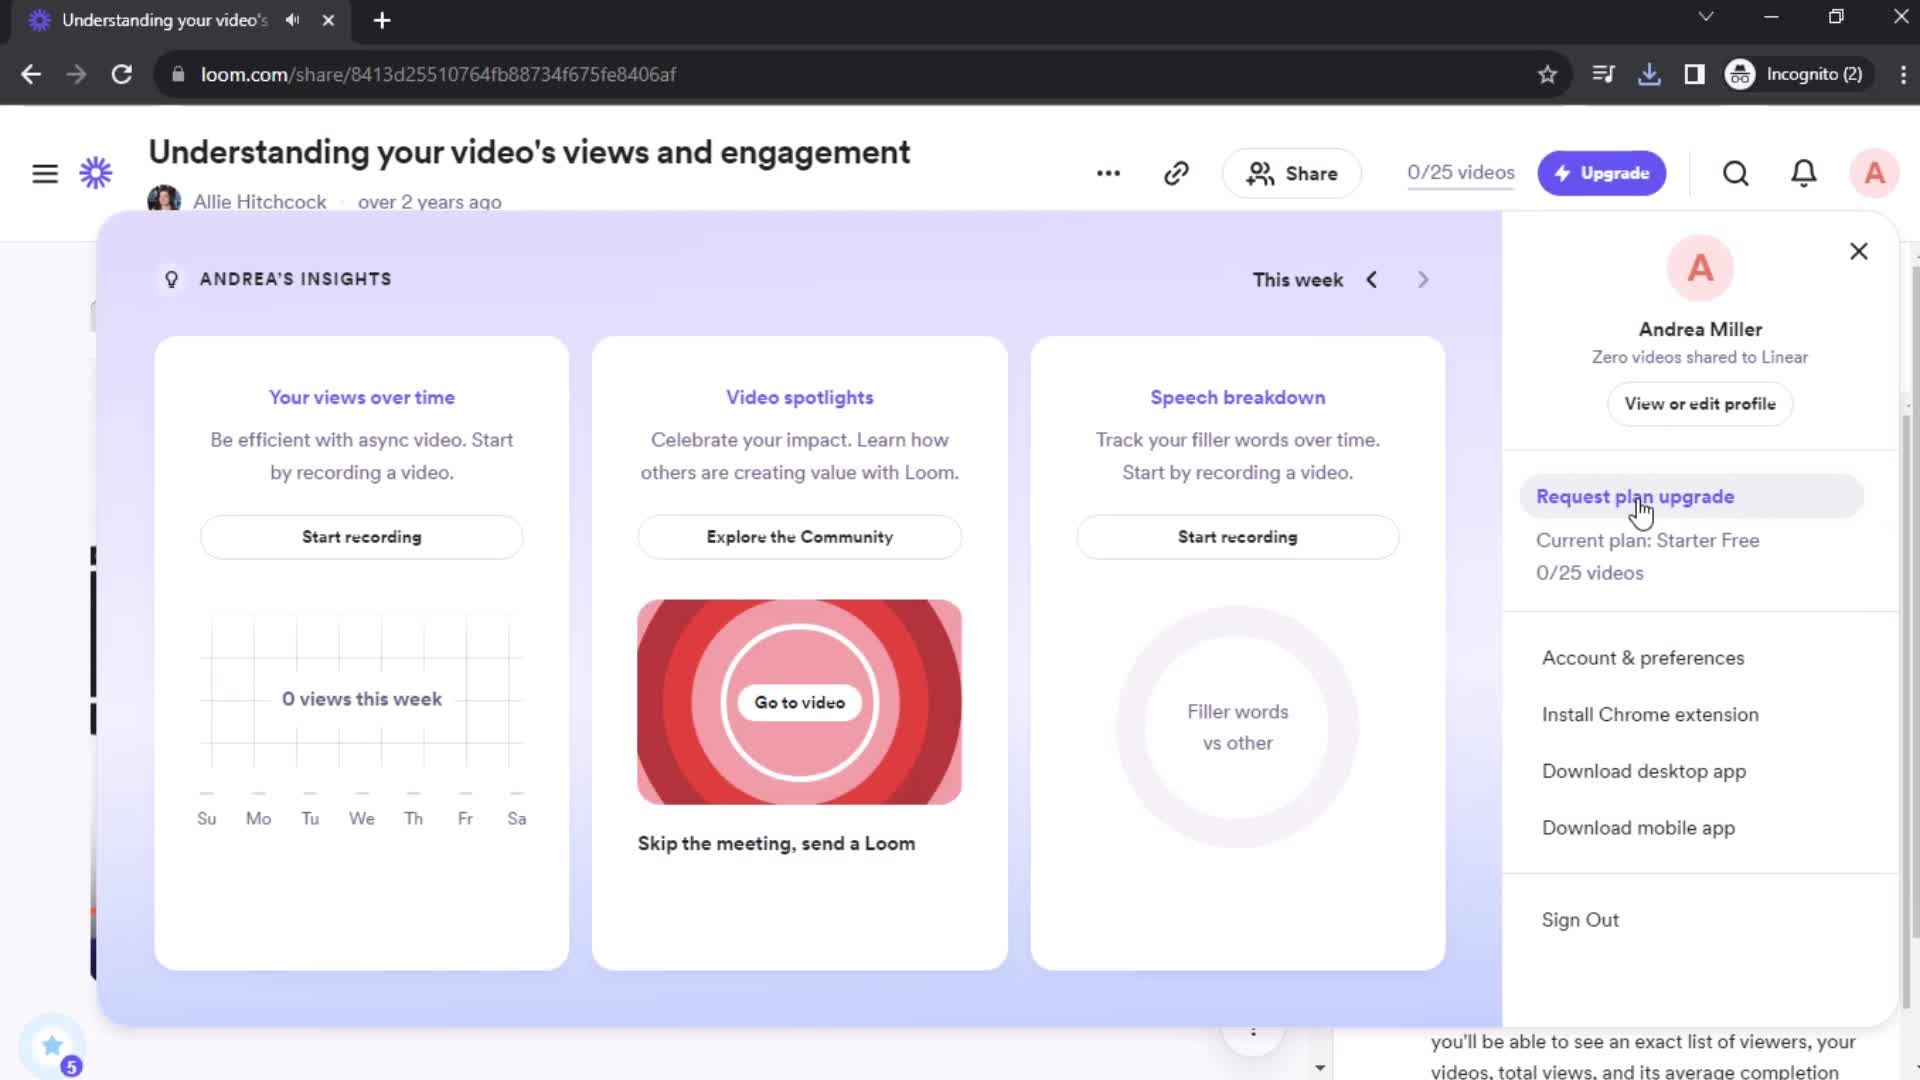Click the address bar URL
Image resolution: width=1920 pixels, height=1080 pixels.
point(438,74)
